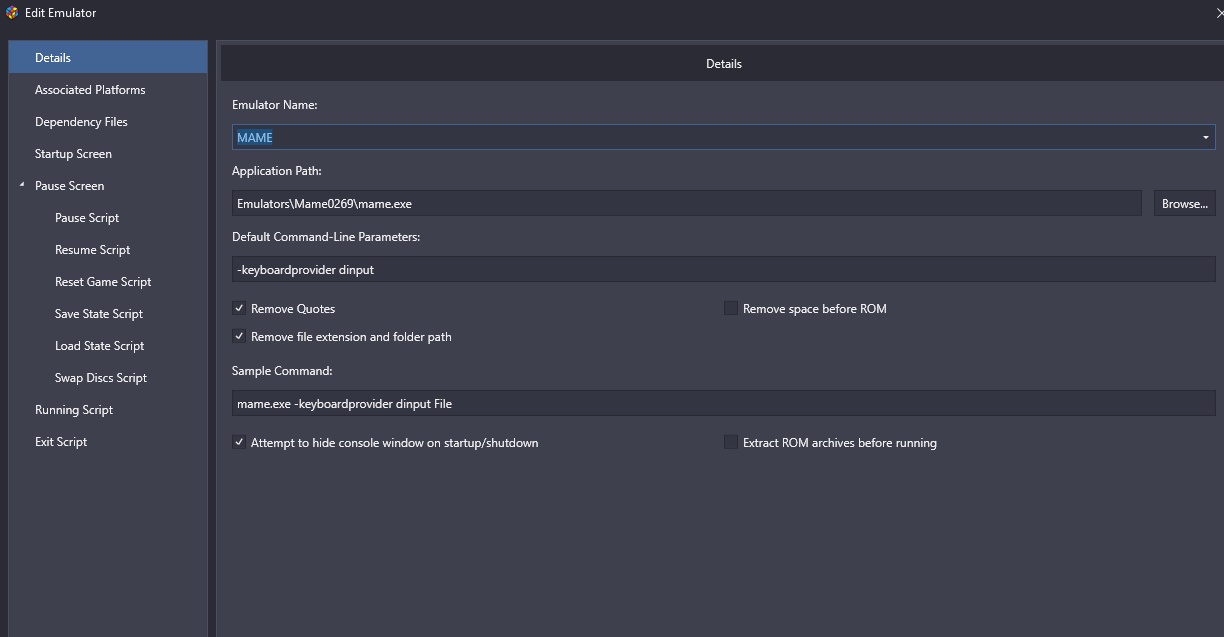Click the Application Path field
Image resolution: width=1224 pixels, height=637 pixels.
[x=687, y=203]
